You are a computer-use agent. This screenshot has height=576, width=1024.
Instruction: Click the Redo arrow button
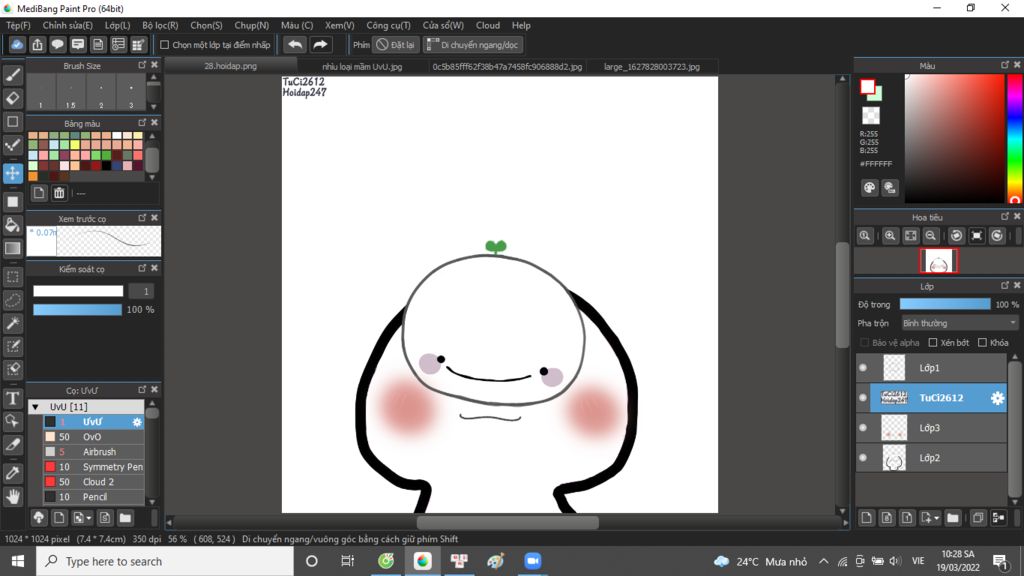pos(320,44)
